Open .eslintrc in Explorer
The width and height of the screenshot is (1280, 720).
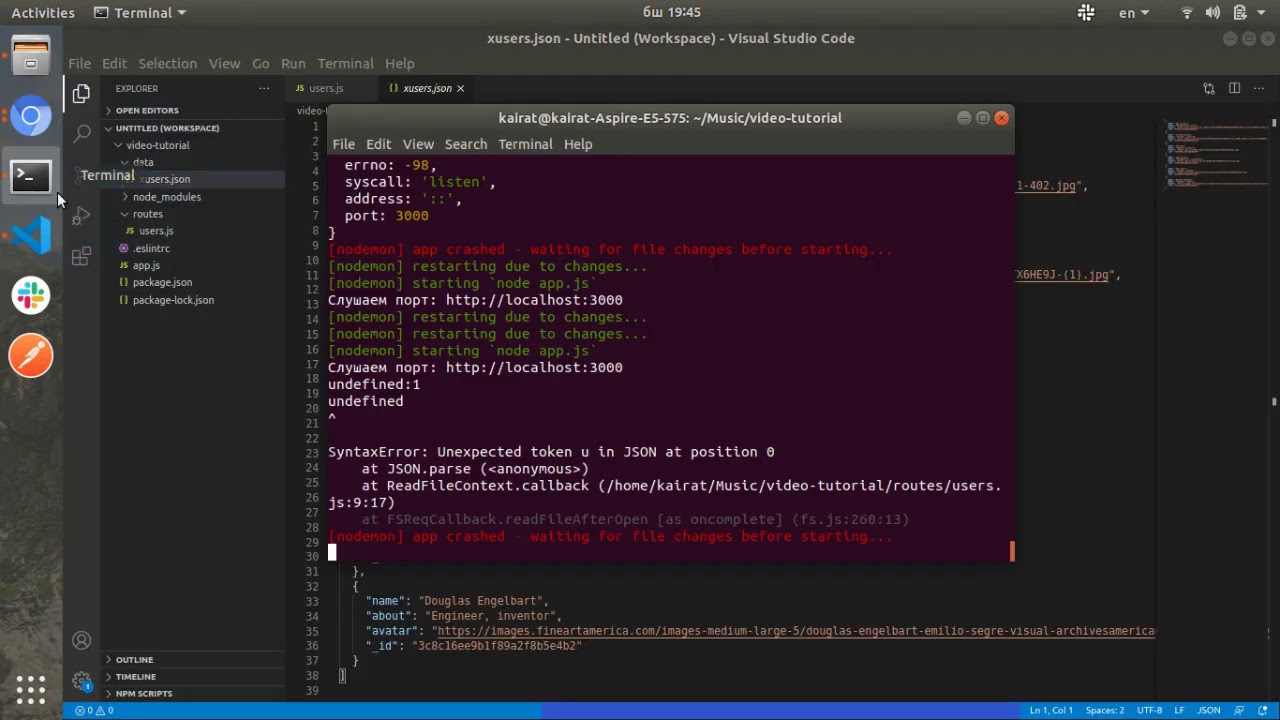tap(151, 248)
